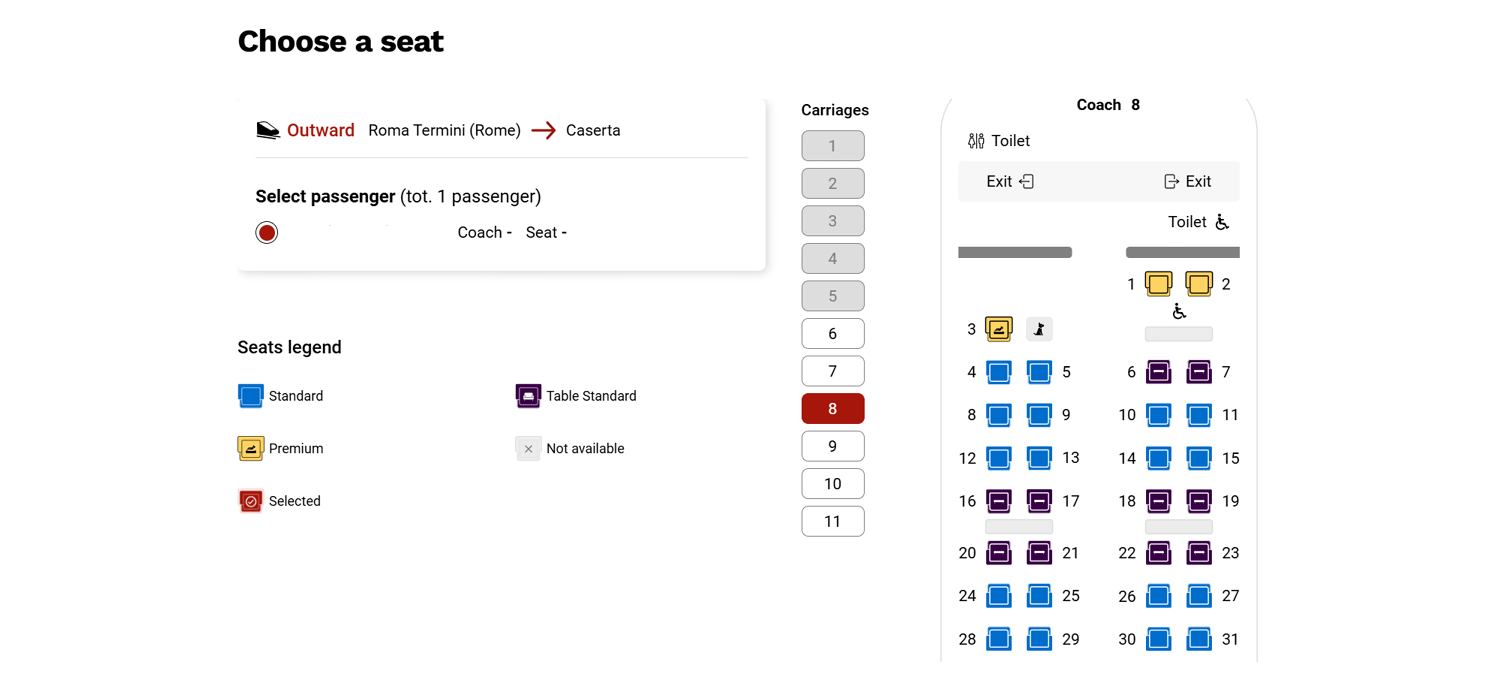The height and width of the screenshot is (700, 1500).
Task: Choose standard seat 13
Action: (1039, 458)
